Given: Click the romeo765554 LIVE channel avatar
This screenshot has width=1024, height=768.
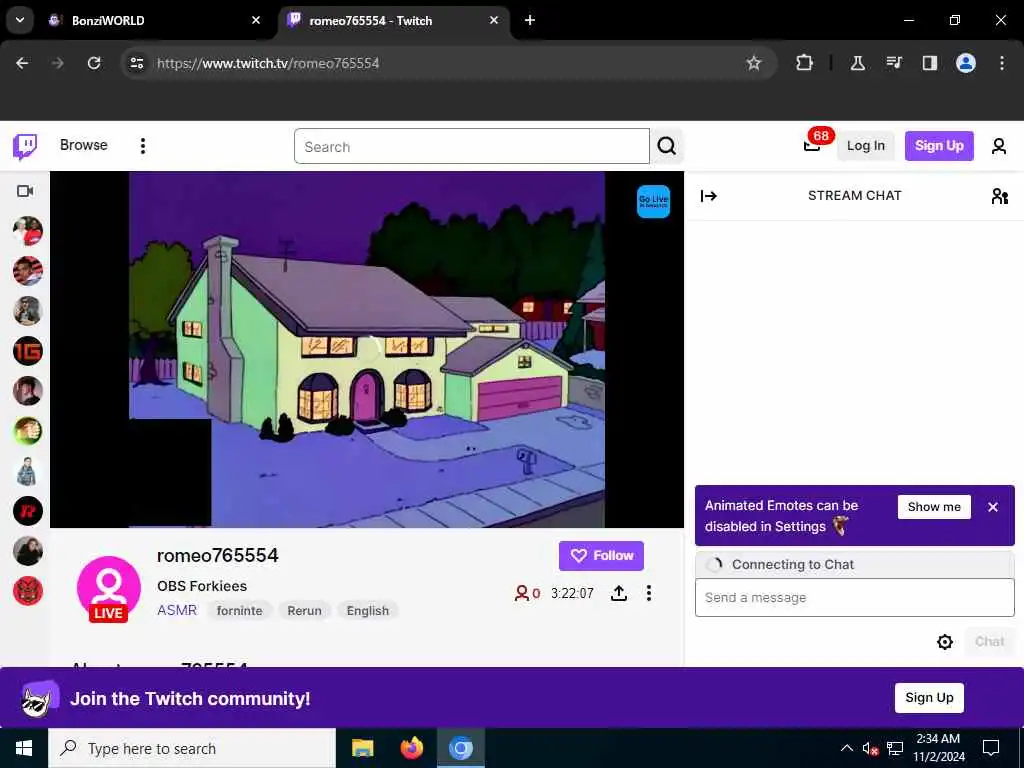Looking at the screenshot, I should pyautogui.click(x=109, y=588).
